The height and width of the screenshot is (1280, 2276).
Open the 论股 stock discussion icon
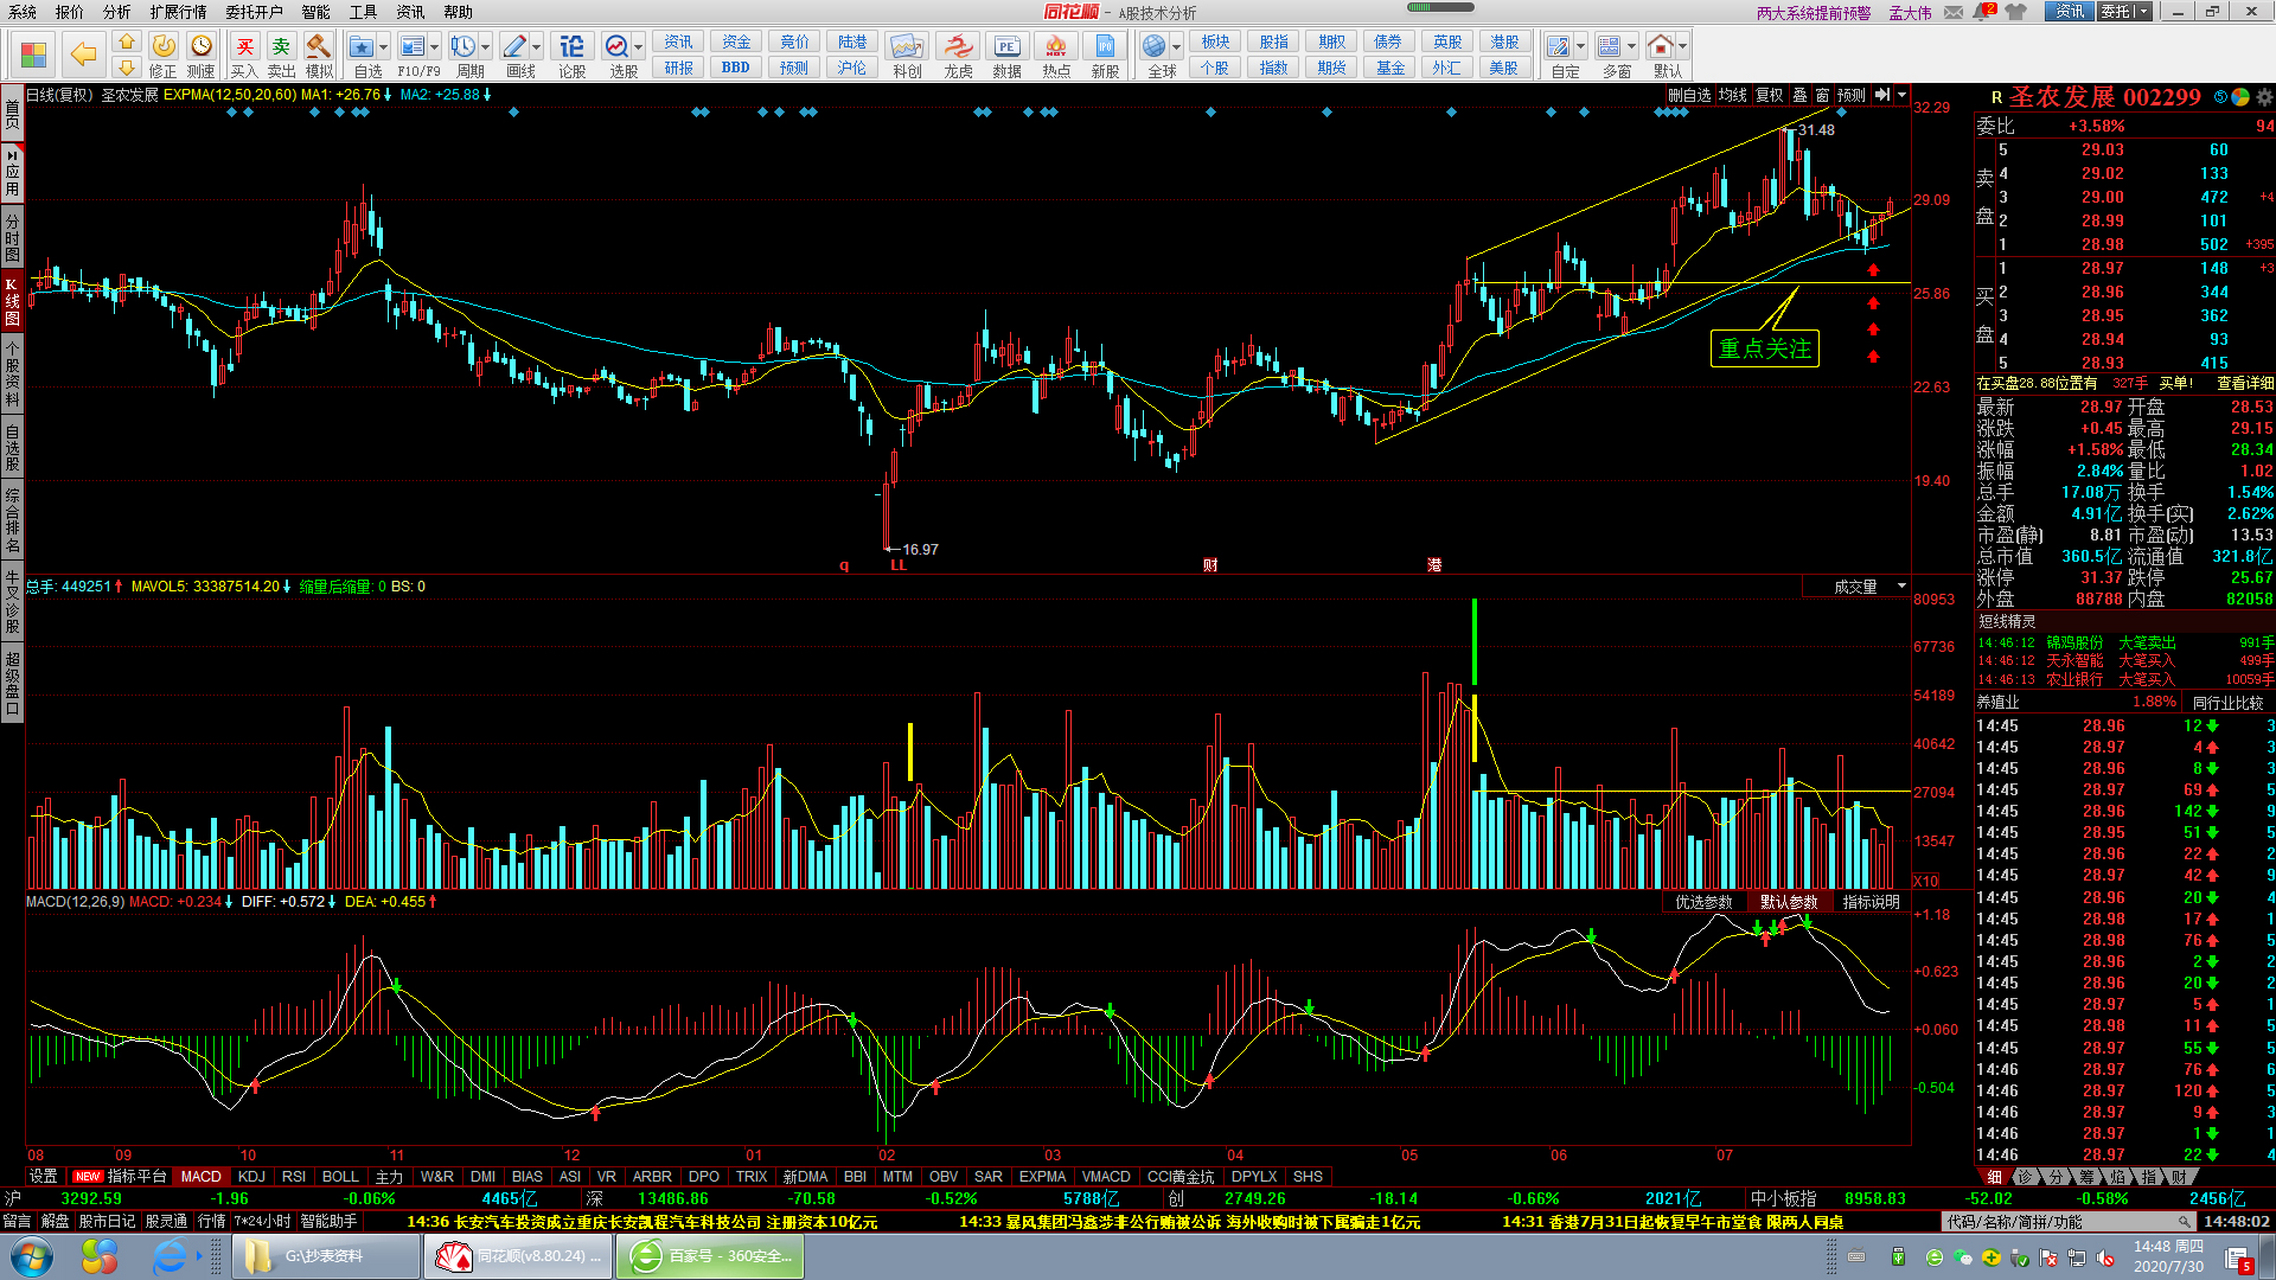coord(571,47)
